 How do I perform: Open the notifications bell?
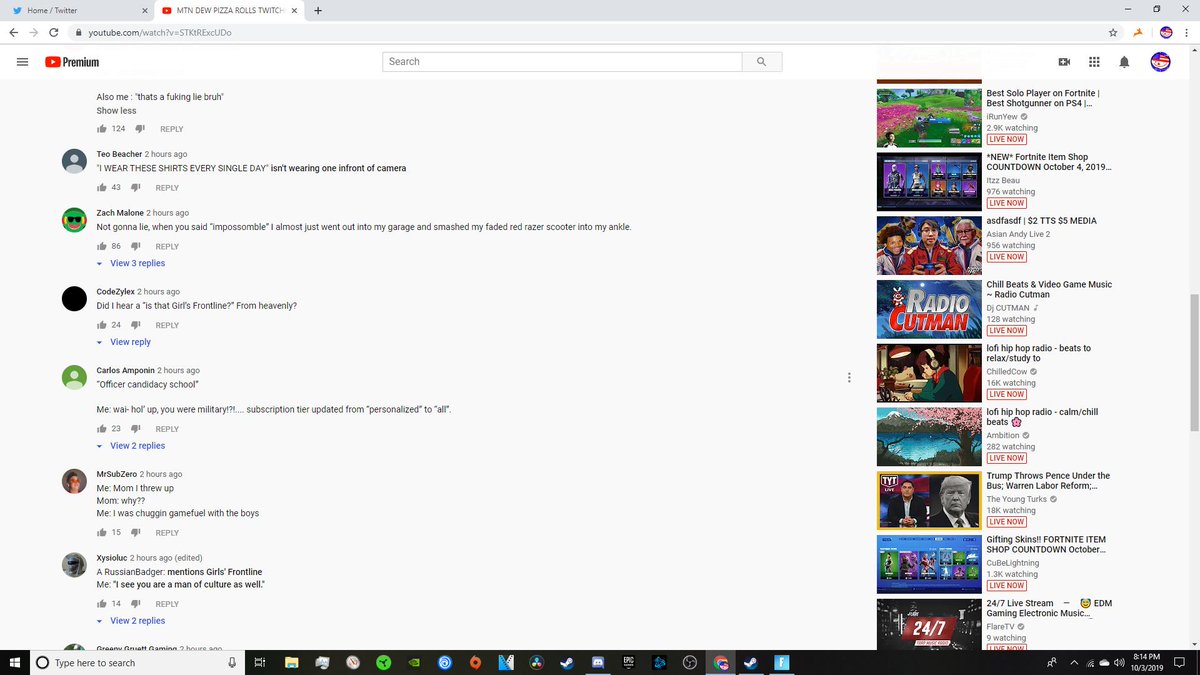tap(1124, 62)
